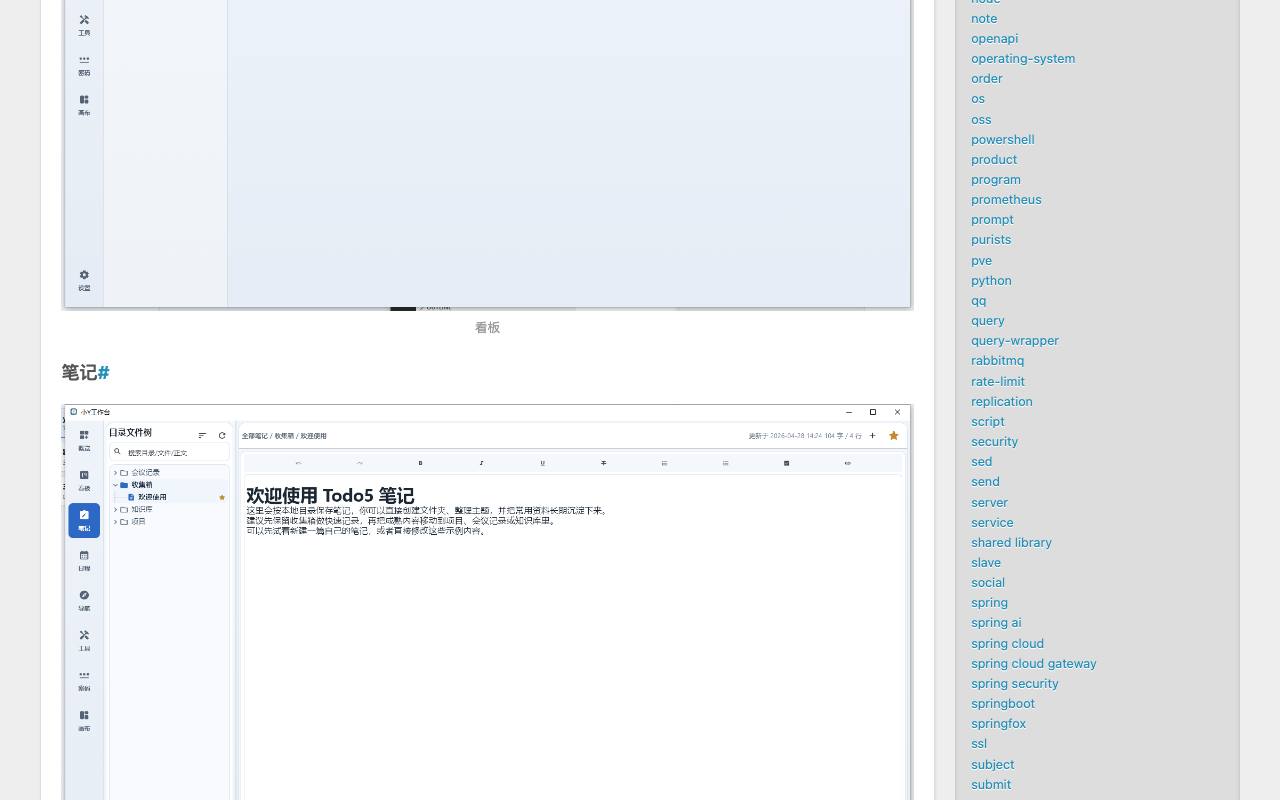Viewport: 1280px width, 800px height.
Task: Open the 'security' tag link
Action: click(x=994, y=441)
